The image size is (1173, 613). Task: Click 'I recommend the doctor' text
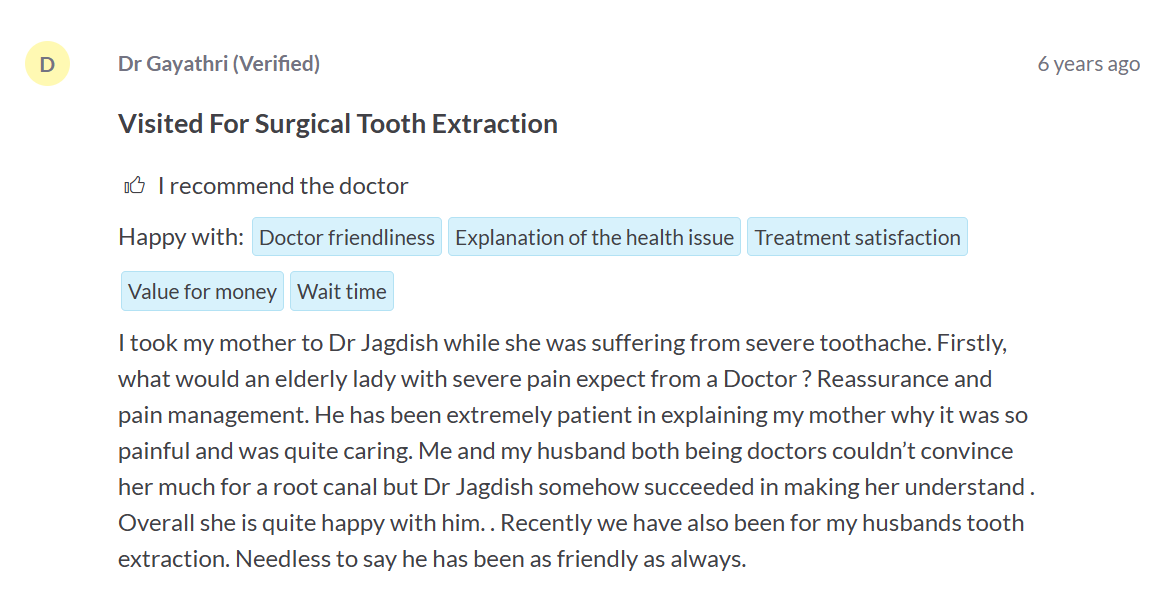(x=283, y=186)
